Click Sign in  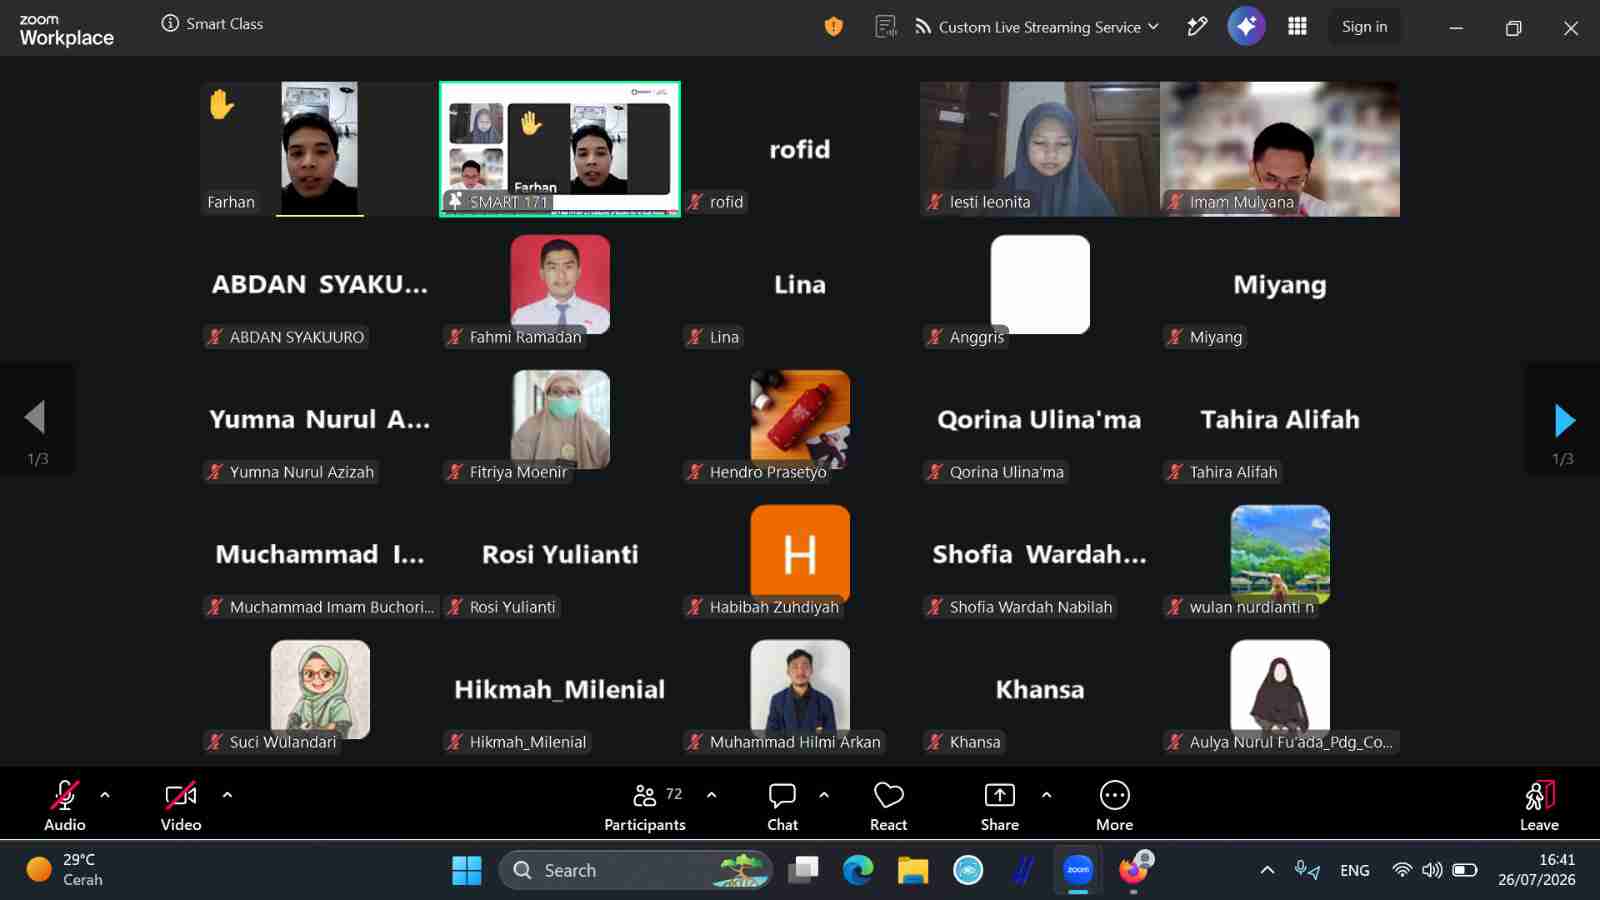pyautogui.click(x=1364, y=27)
